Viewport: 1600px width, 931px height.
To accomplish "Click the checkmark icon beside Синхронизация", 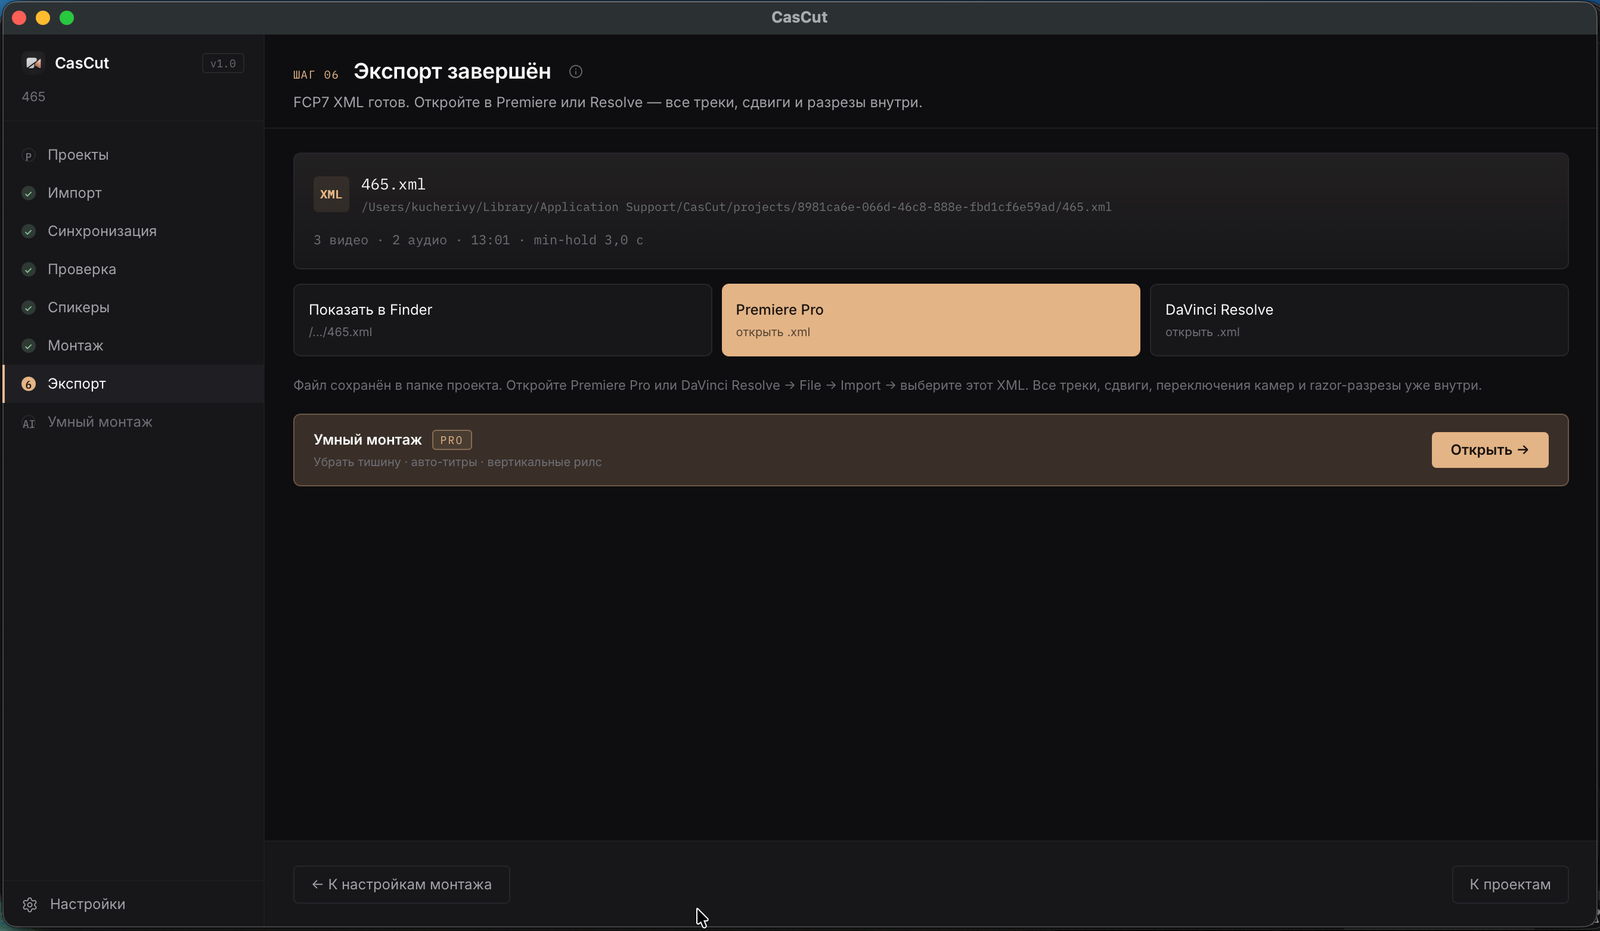I will [28, 232].
